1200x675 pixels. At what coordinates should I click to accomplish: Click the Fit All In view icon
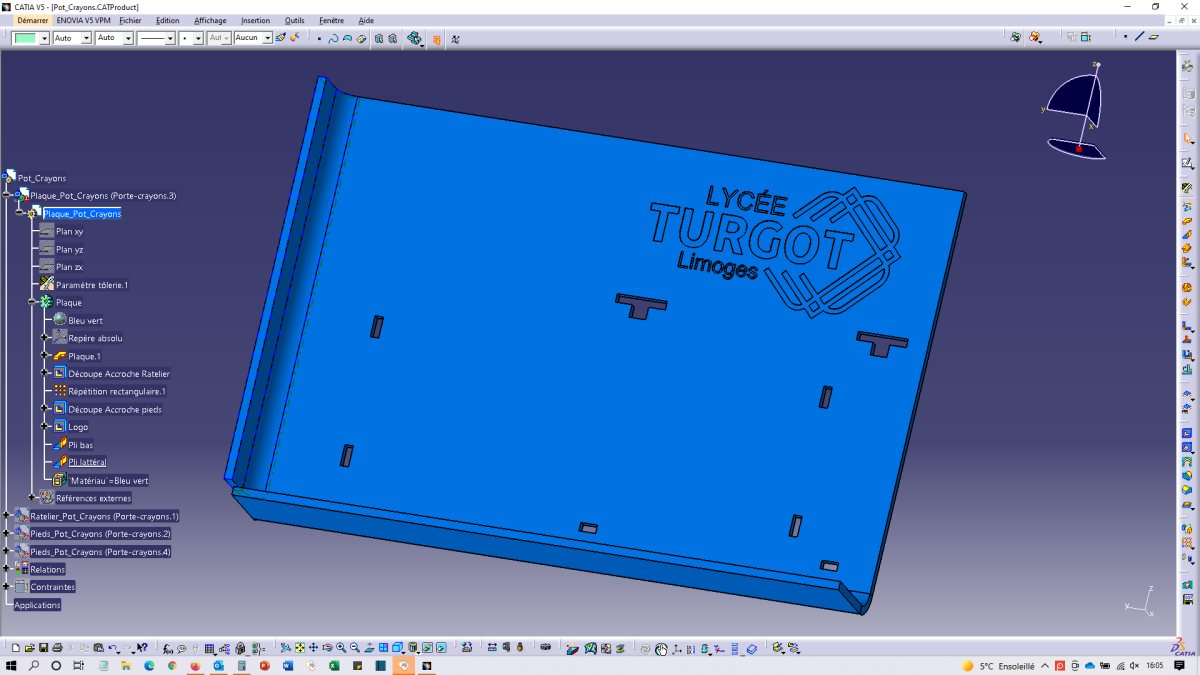pos(299,648)
